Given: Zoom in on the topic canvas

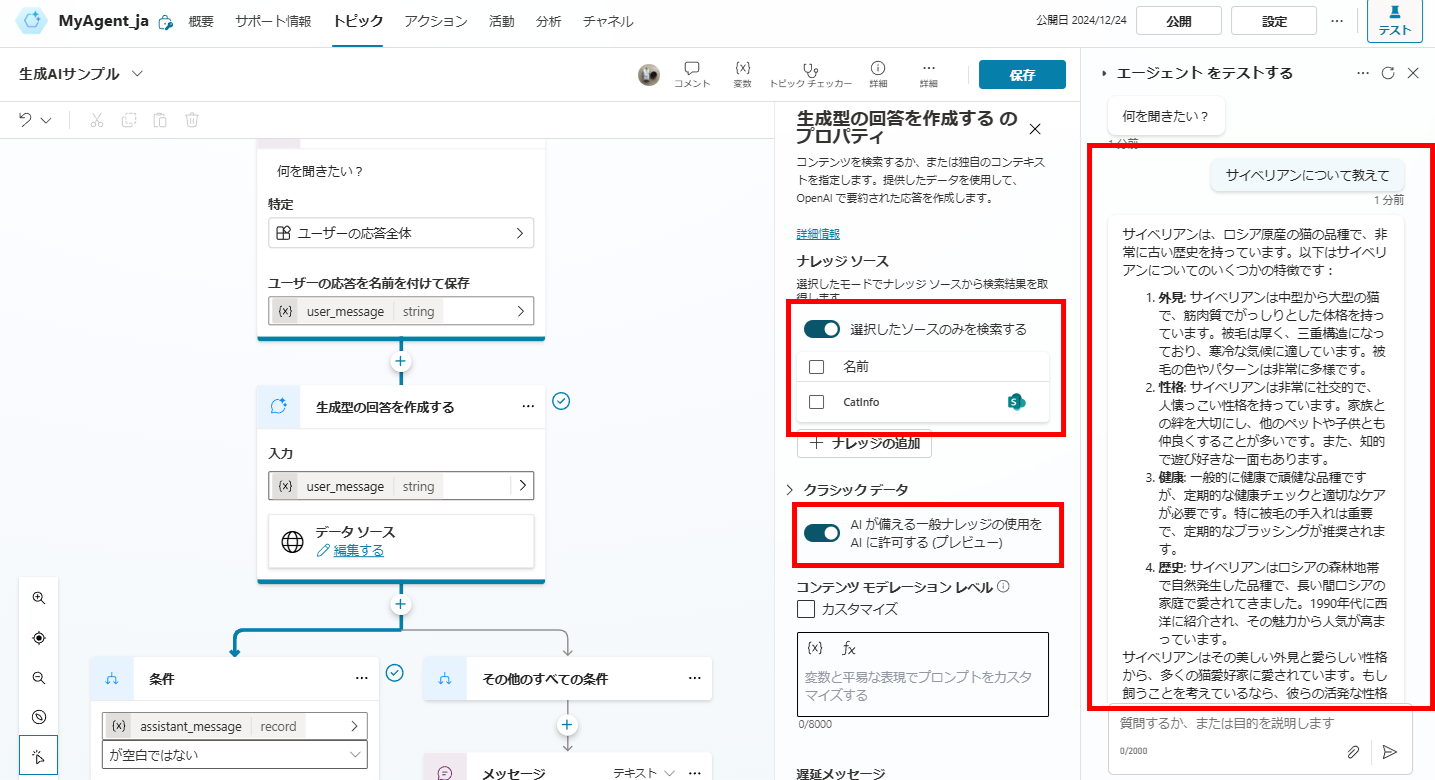Looking at the screenshot, I should tap(39, 597).
